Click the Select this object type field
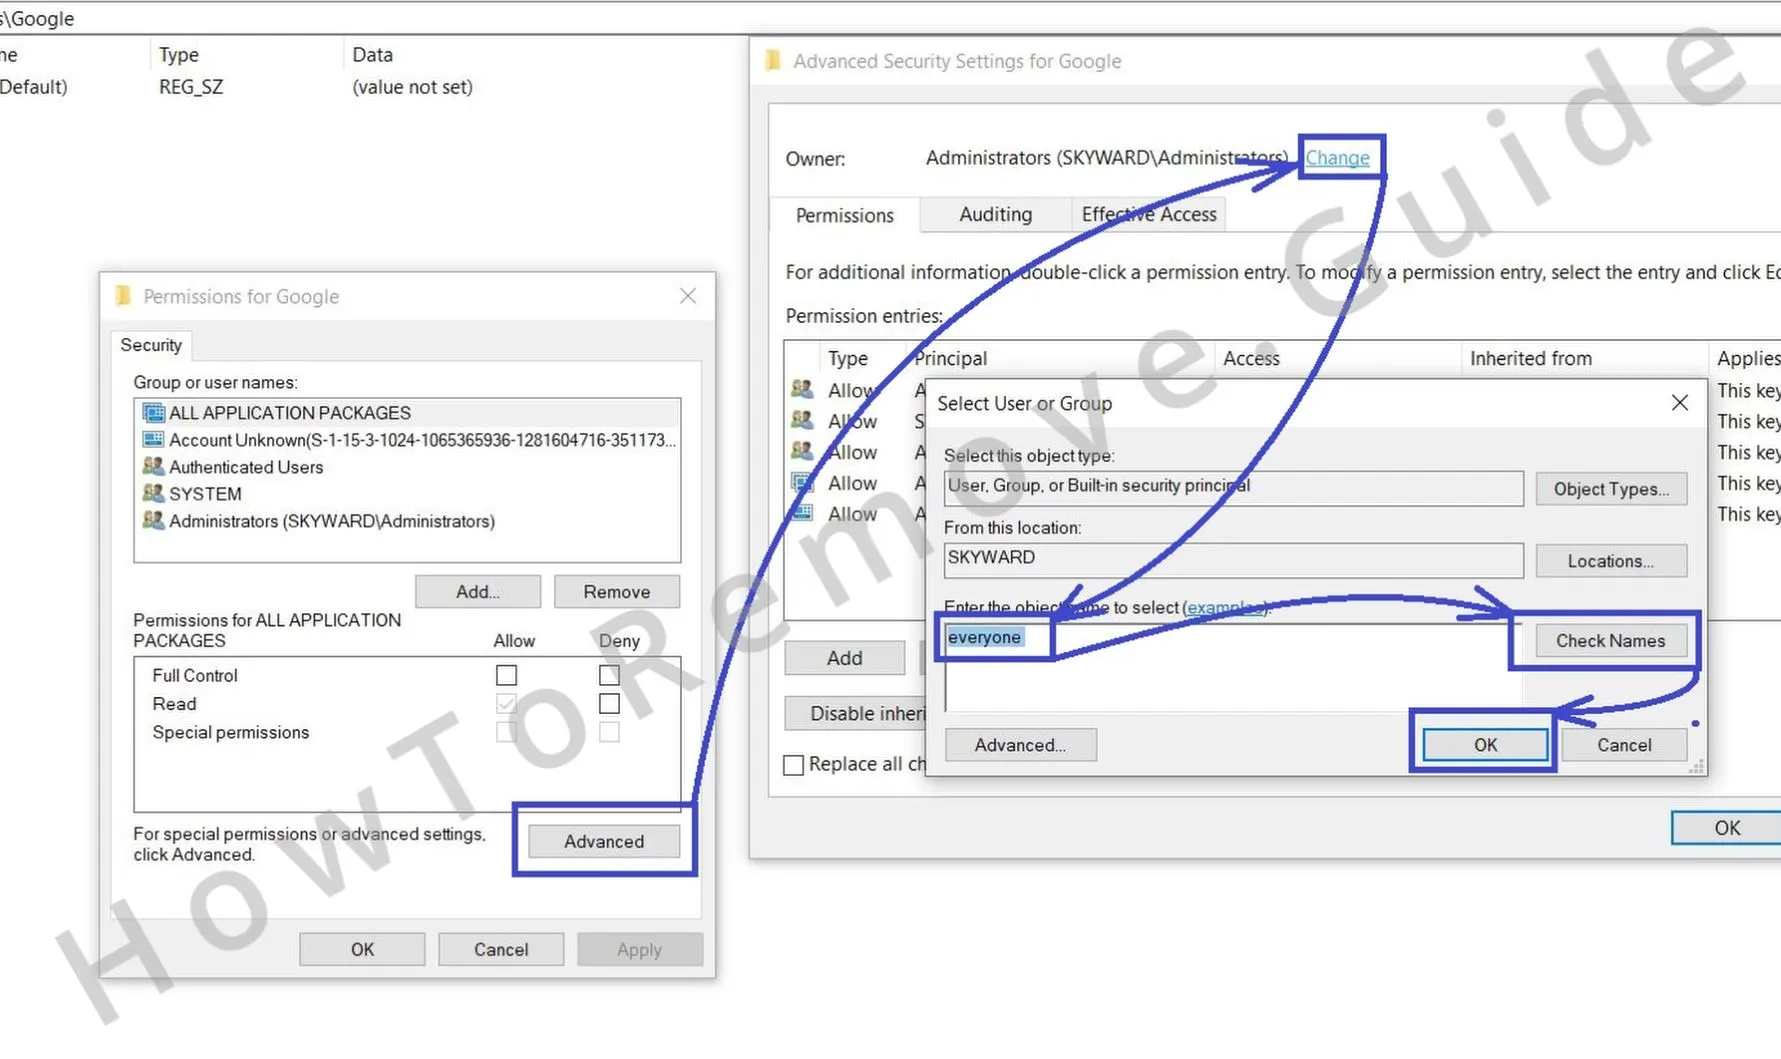The image size is (1781, 1059). click(1233, 488)
